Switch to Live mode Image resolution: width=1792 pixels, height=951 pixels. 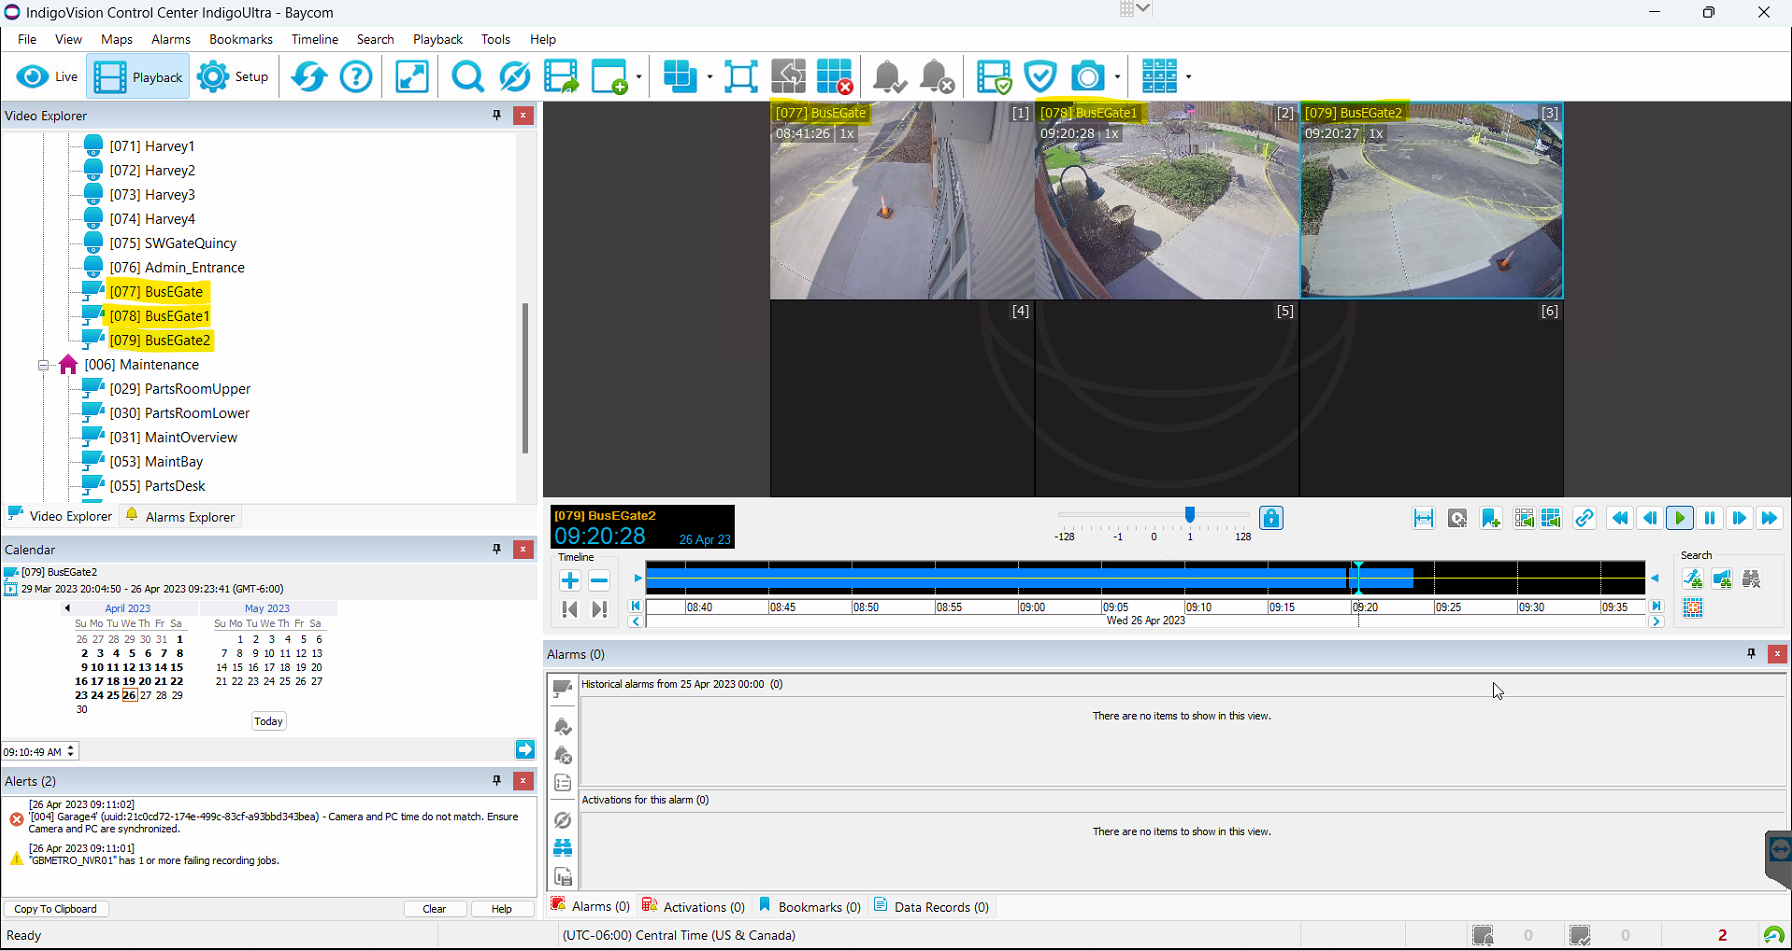[x=47, y=77]
